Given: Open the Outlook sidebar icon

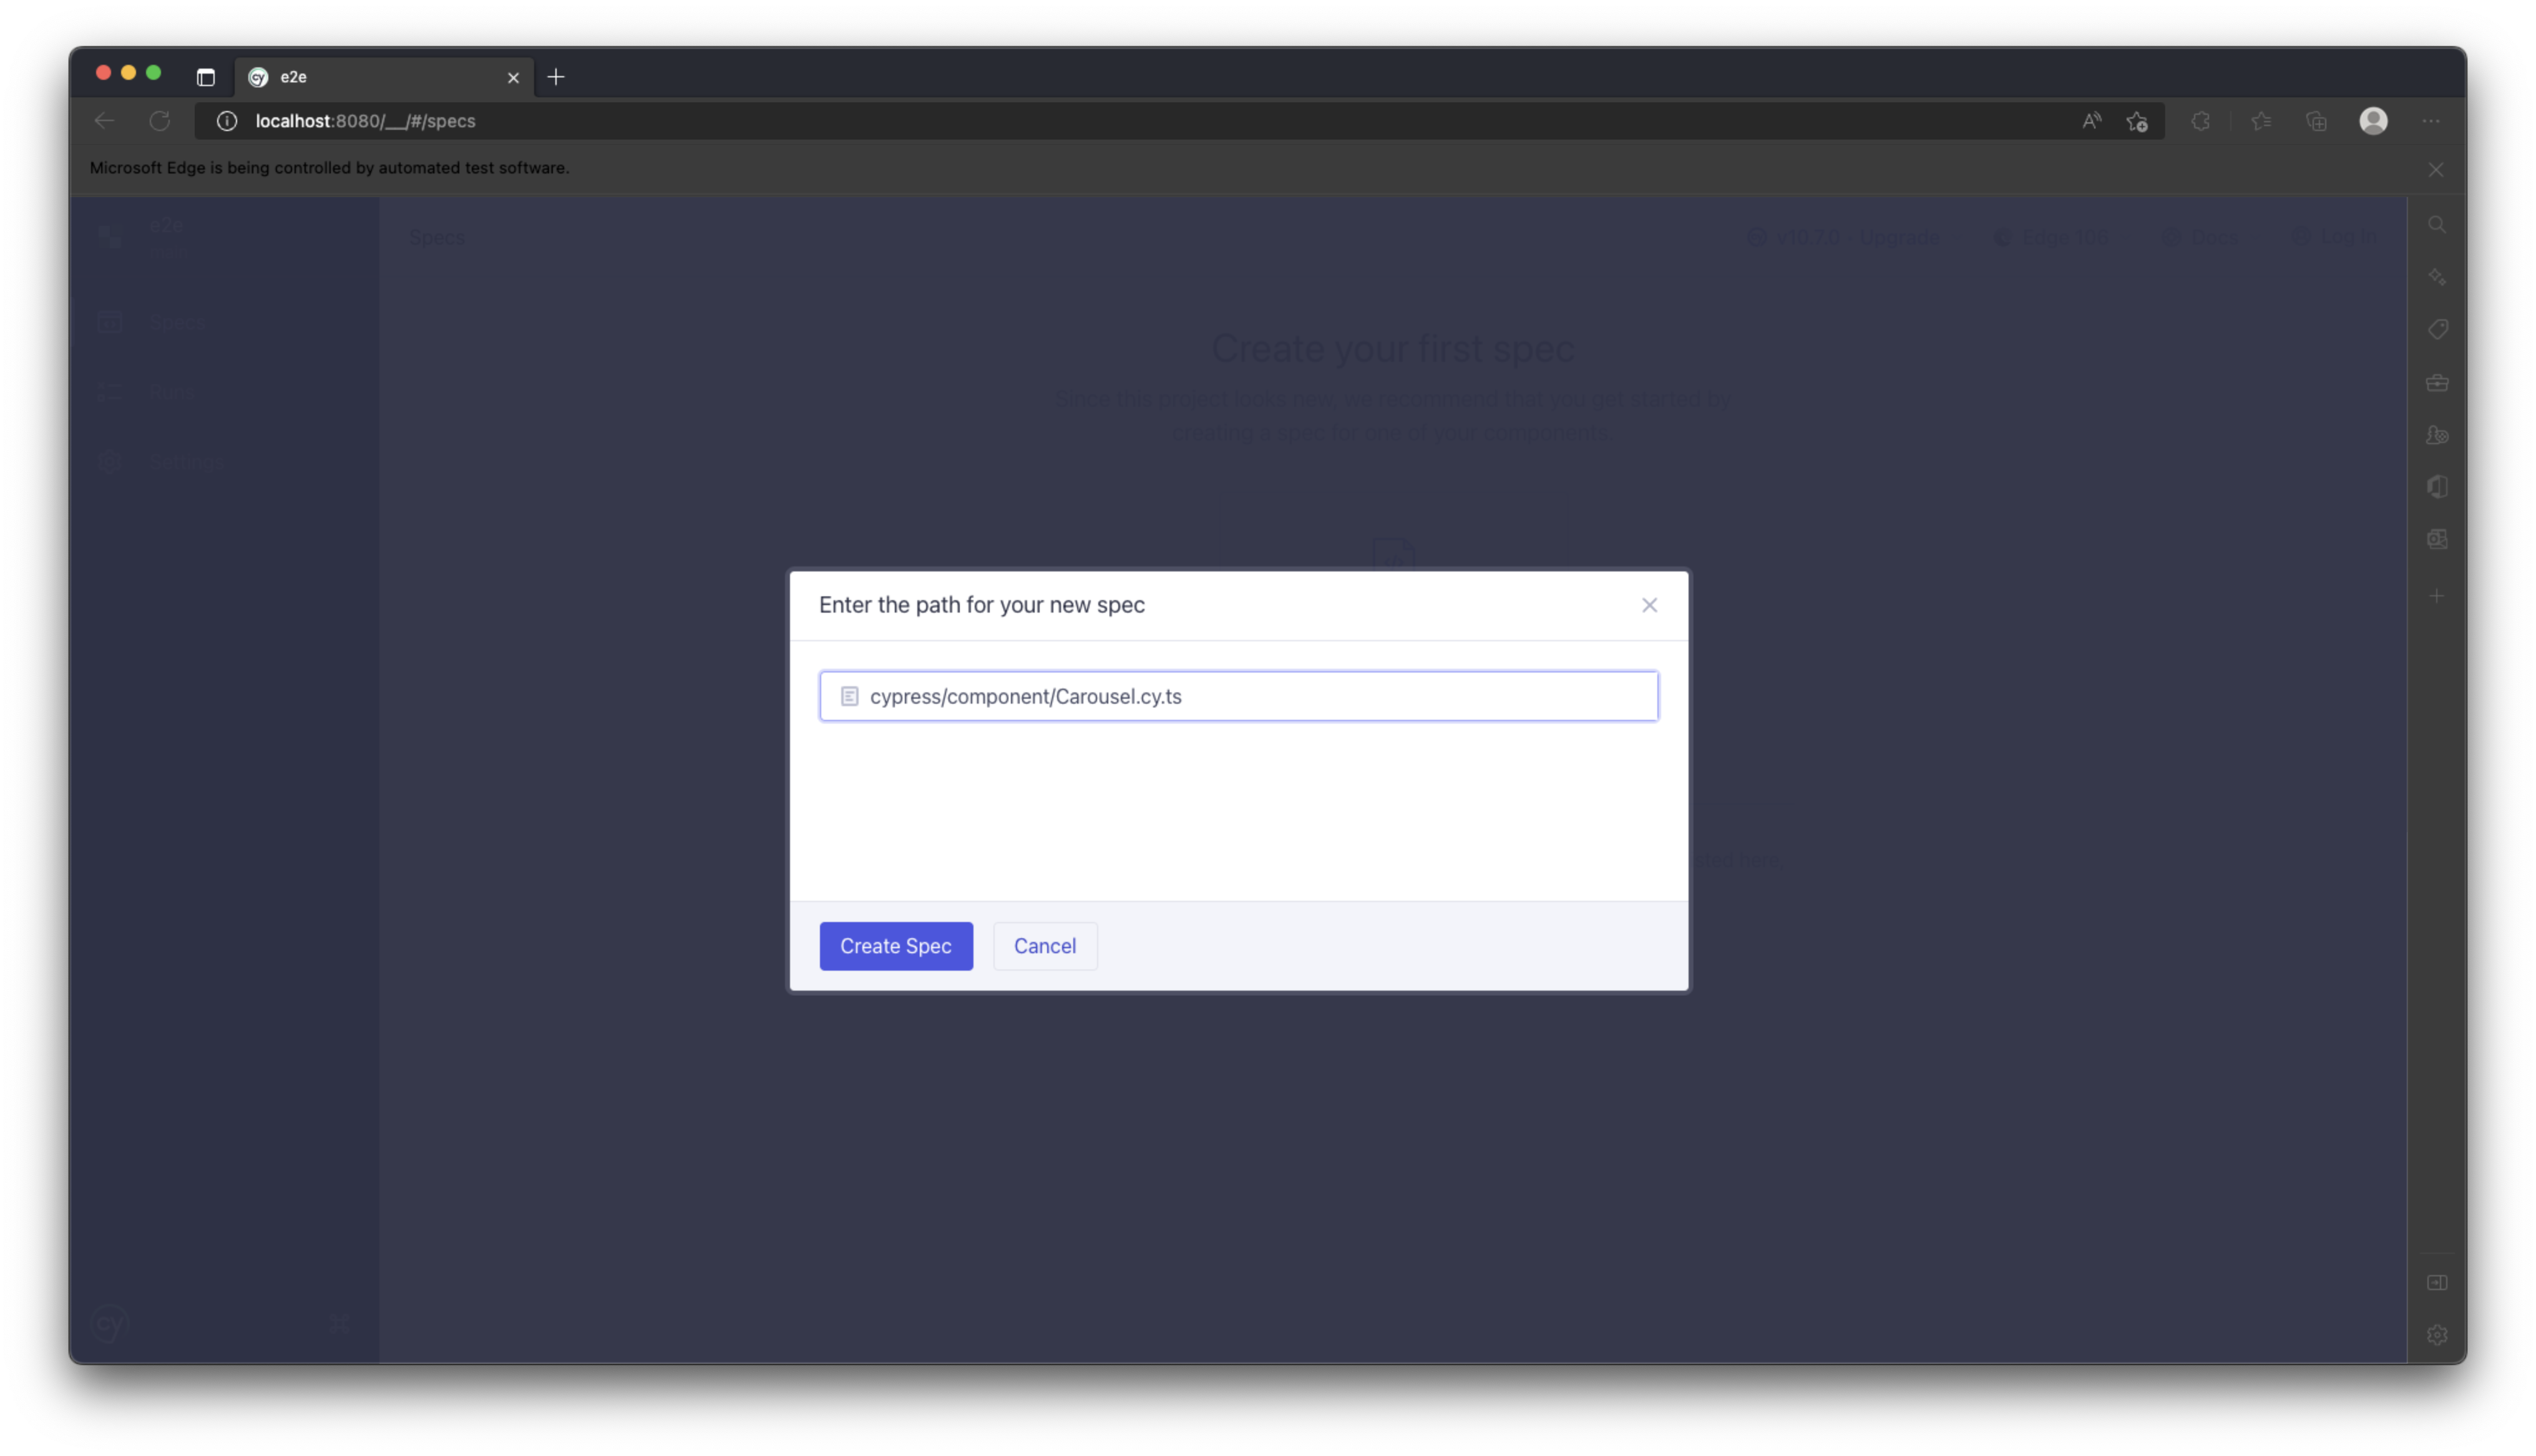Looking at the screenshot, I should tap(2437, 539).
